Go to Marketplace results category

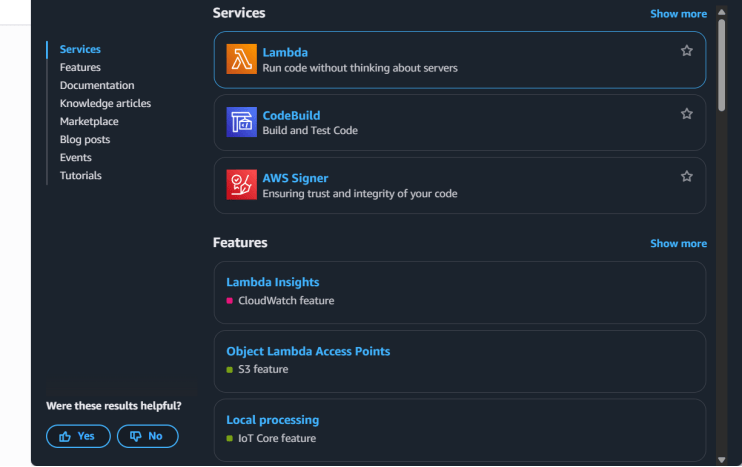pos(89,121)
